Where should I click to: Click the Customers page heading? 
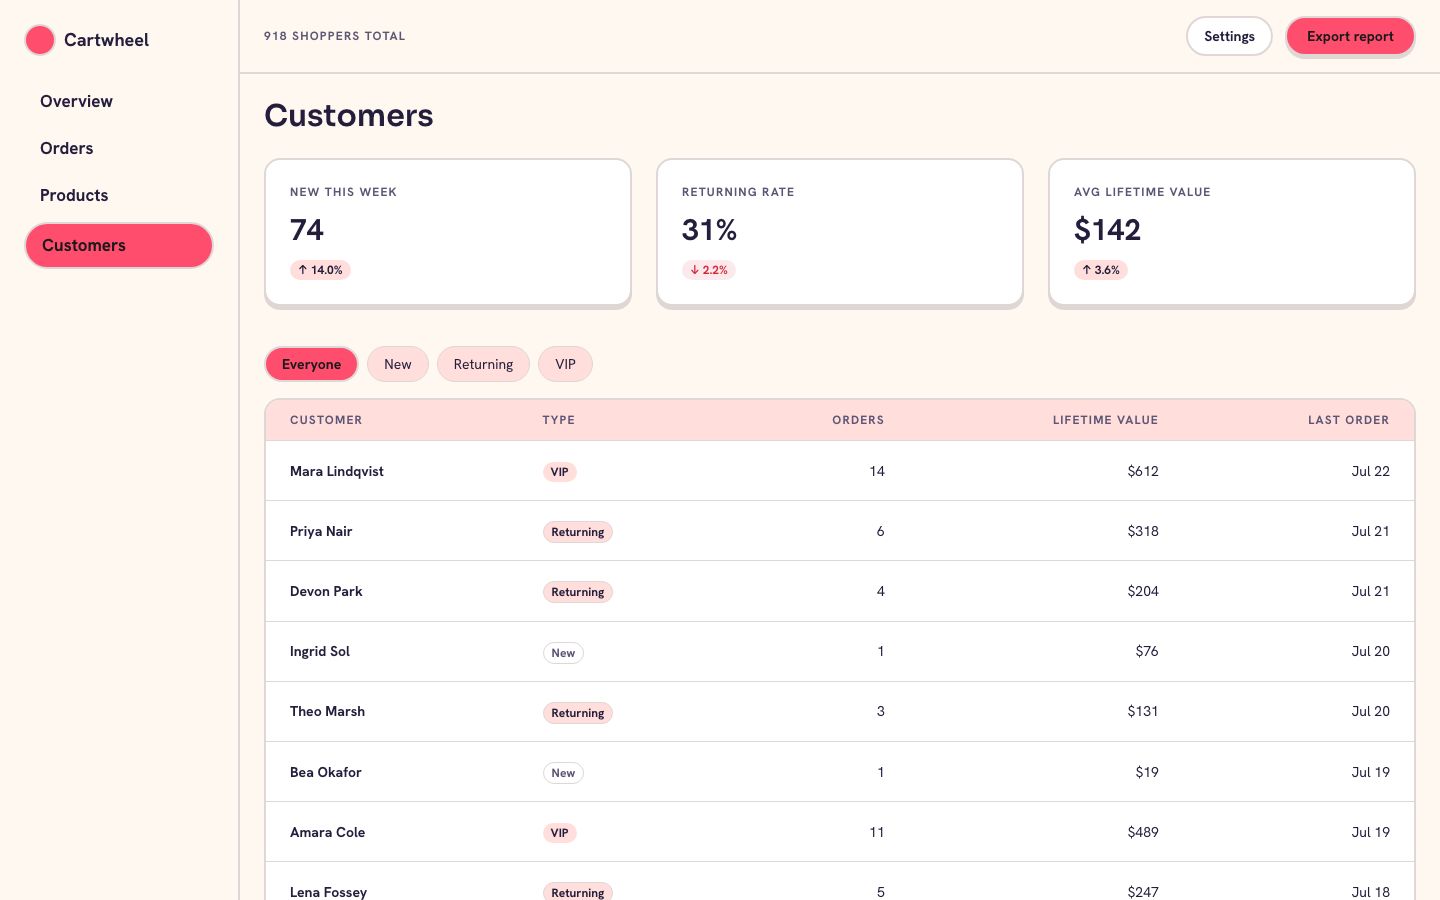[349, 115]
